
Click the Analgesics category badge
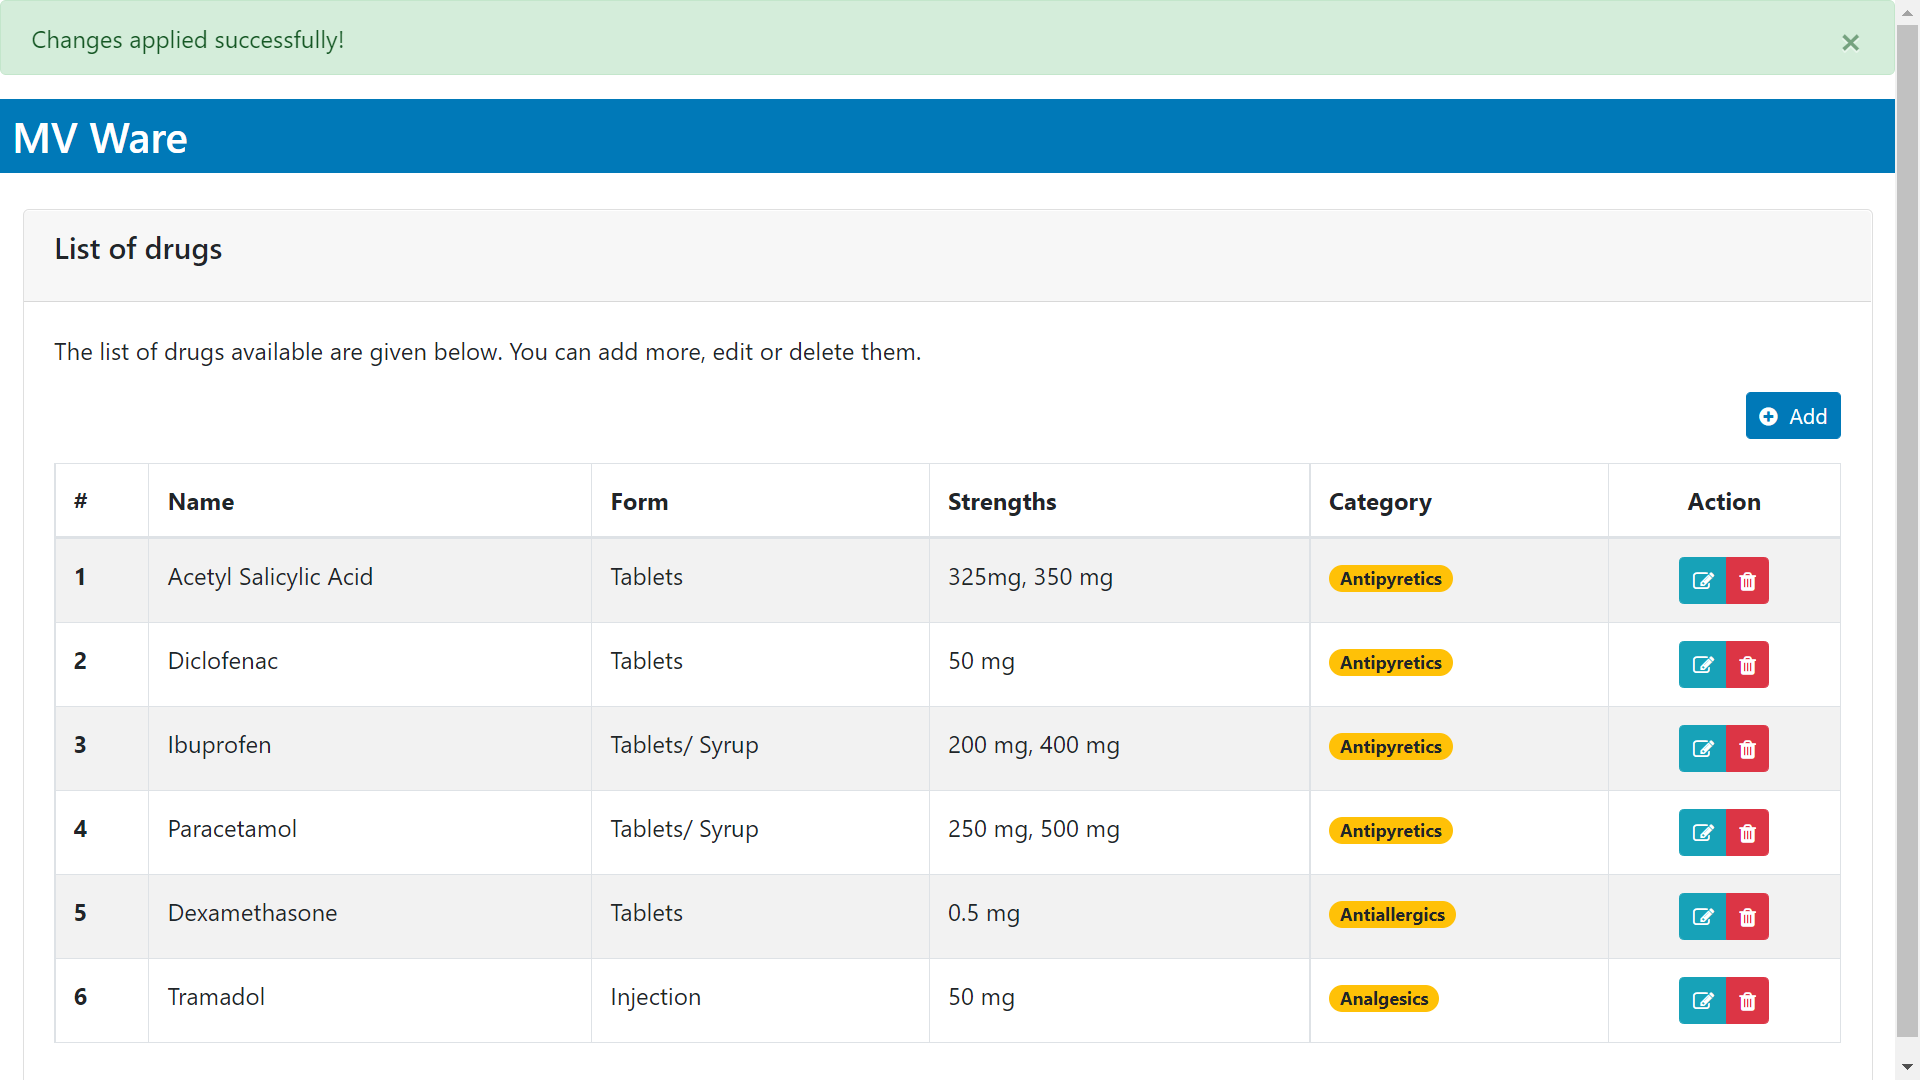coord(1383,999)
